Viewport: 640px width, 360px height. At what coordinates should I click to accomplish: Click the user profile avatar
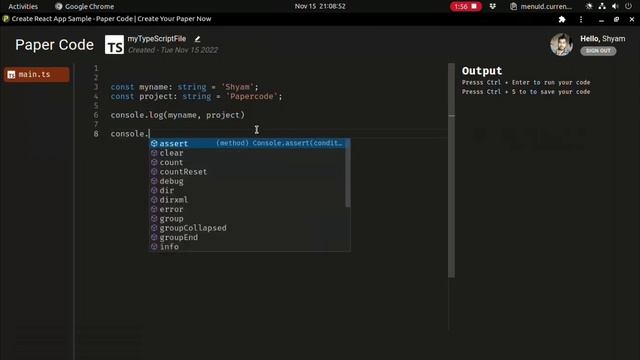pyautogui.click(x=561, y=44)
